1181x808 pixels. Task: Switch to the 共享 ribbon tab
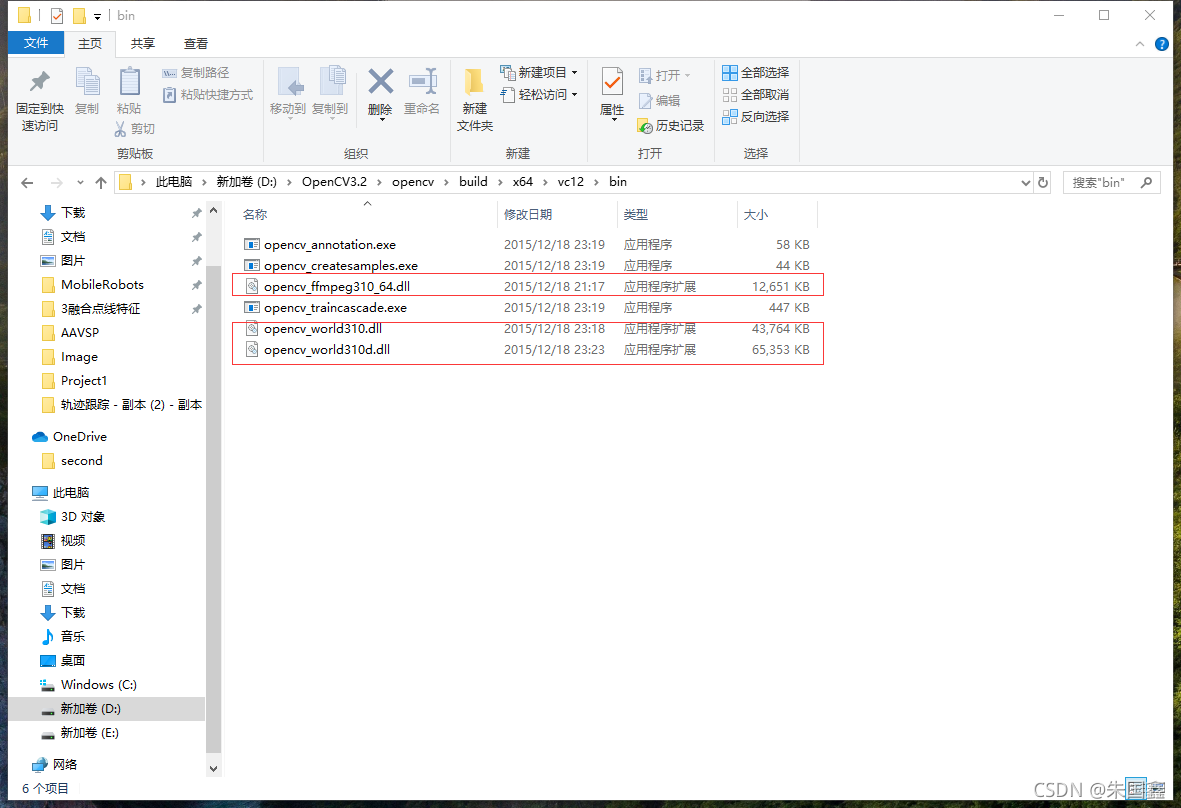[142, 44]
